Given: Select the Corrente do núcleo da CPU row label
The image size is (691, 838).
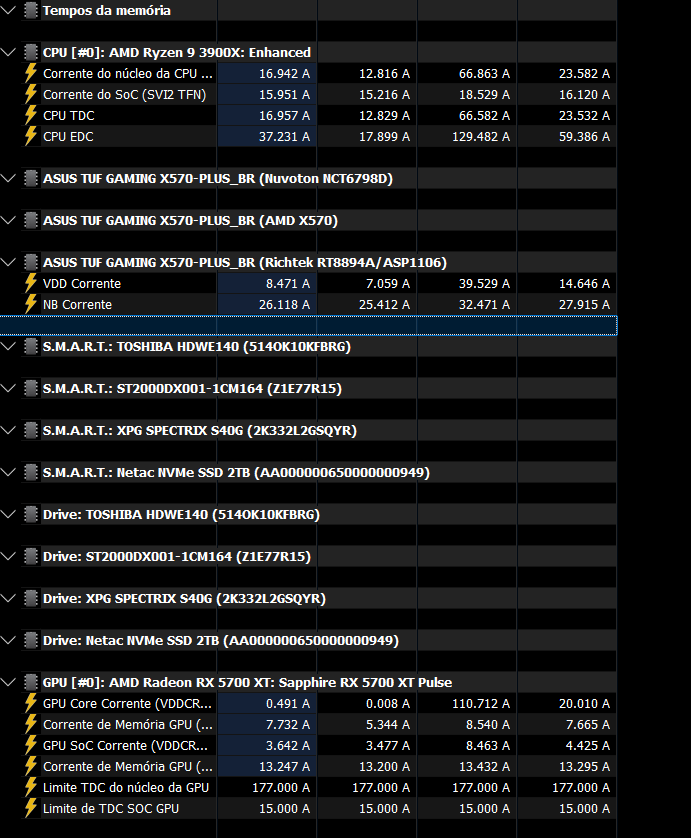Looking at the screenshot, I should 128,73.
